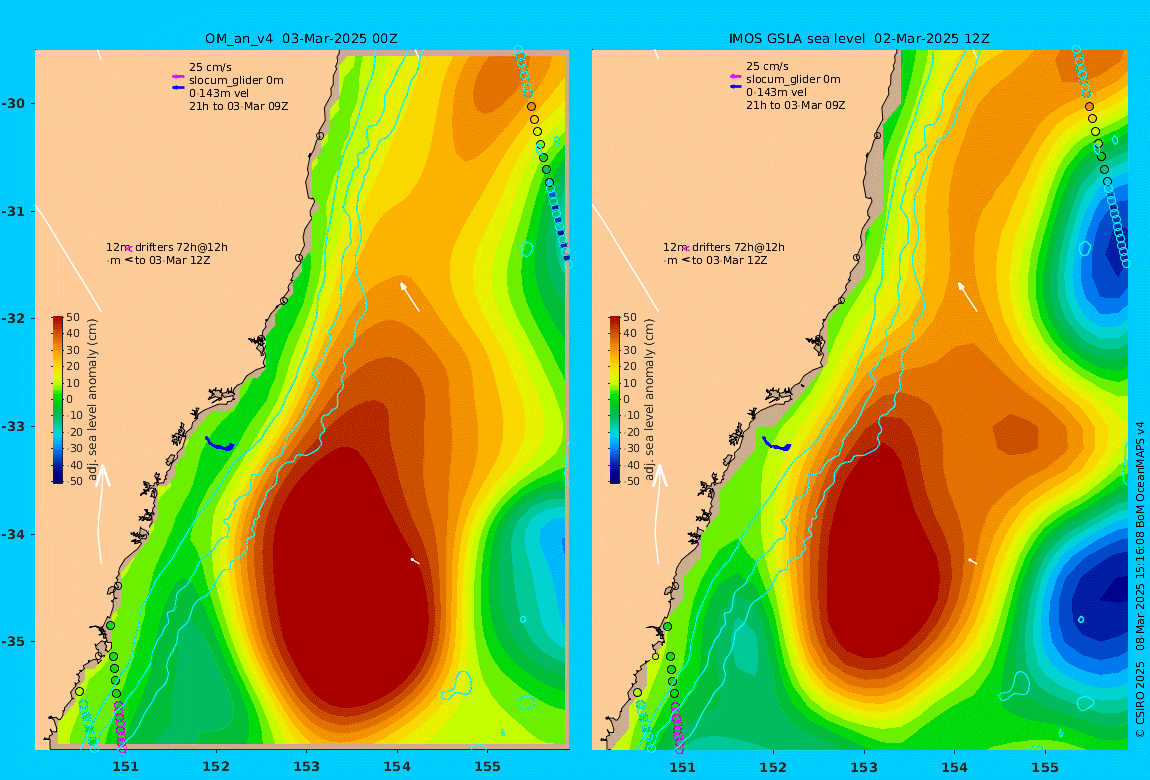The height and width of the screenshot is (780, 1150).
Task: Click the blue velocity arrow in right legend
Action: (735, 87)
